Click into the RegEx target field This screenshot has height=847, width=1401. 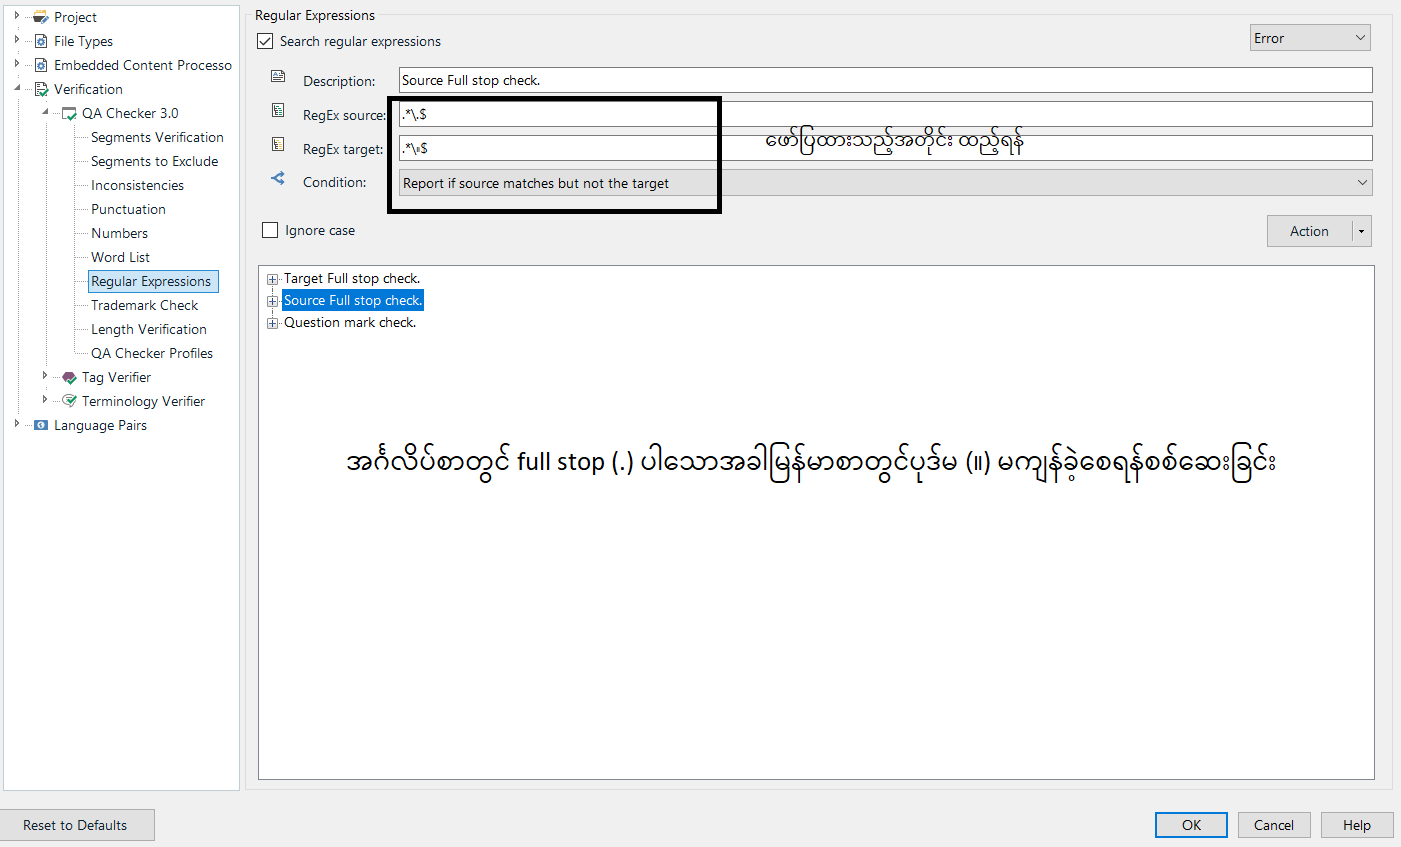point(886,148)
